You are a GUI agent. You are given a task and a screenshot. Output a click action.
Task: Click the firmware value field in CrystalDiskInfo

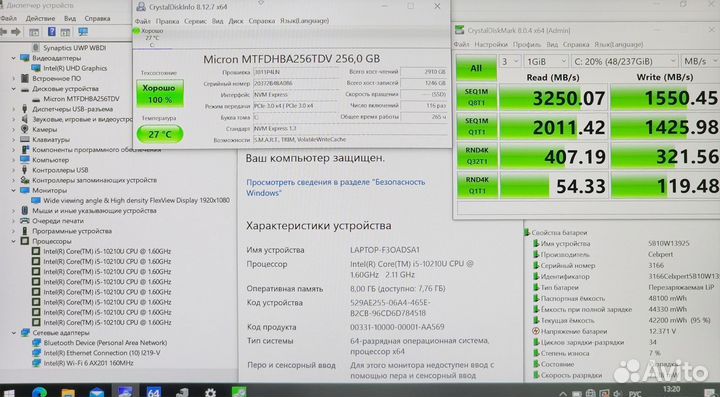[x=297, y=72]
